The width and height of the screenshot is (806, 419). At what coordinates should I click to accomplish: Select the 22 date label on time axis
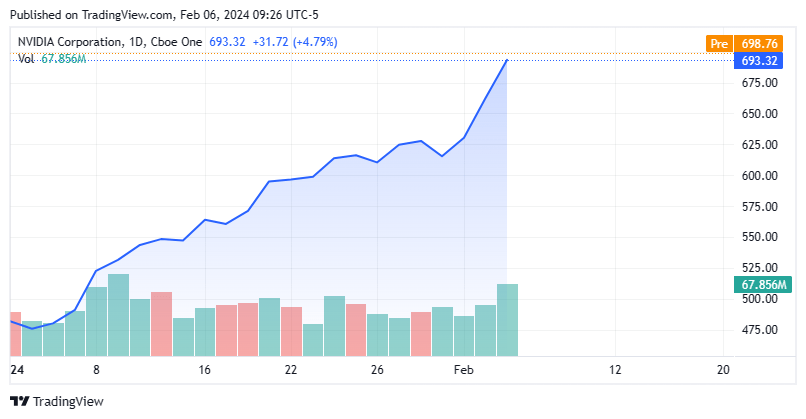[x=291, y=370]
